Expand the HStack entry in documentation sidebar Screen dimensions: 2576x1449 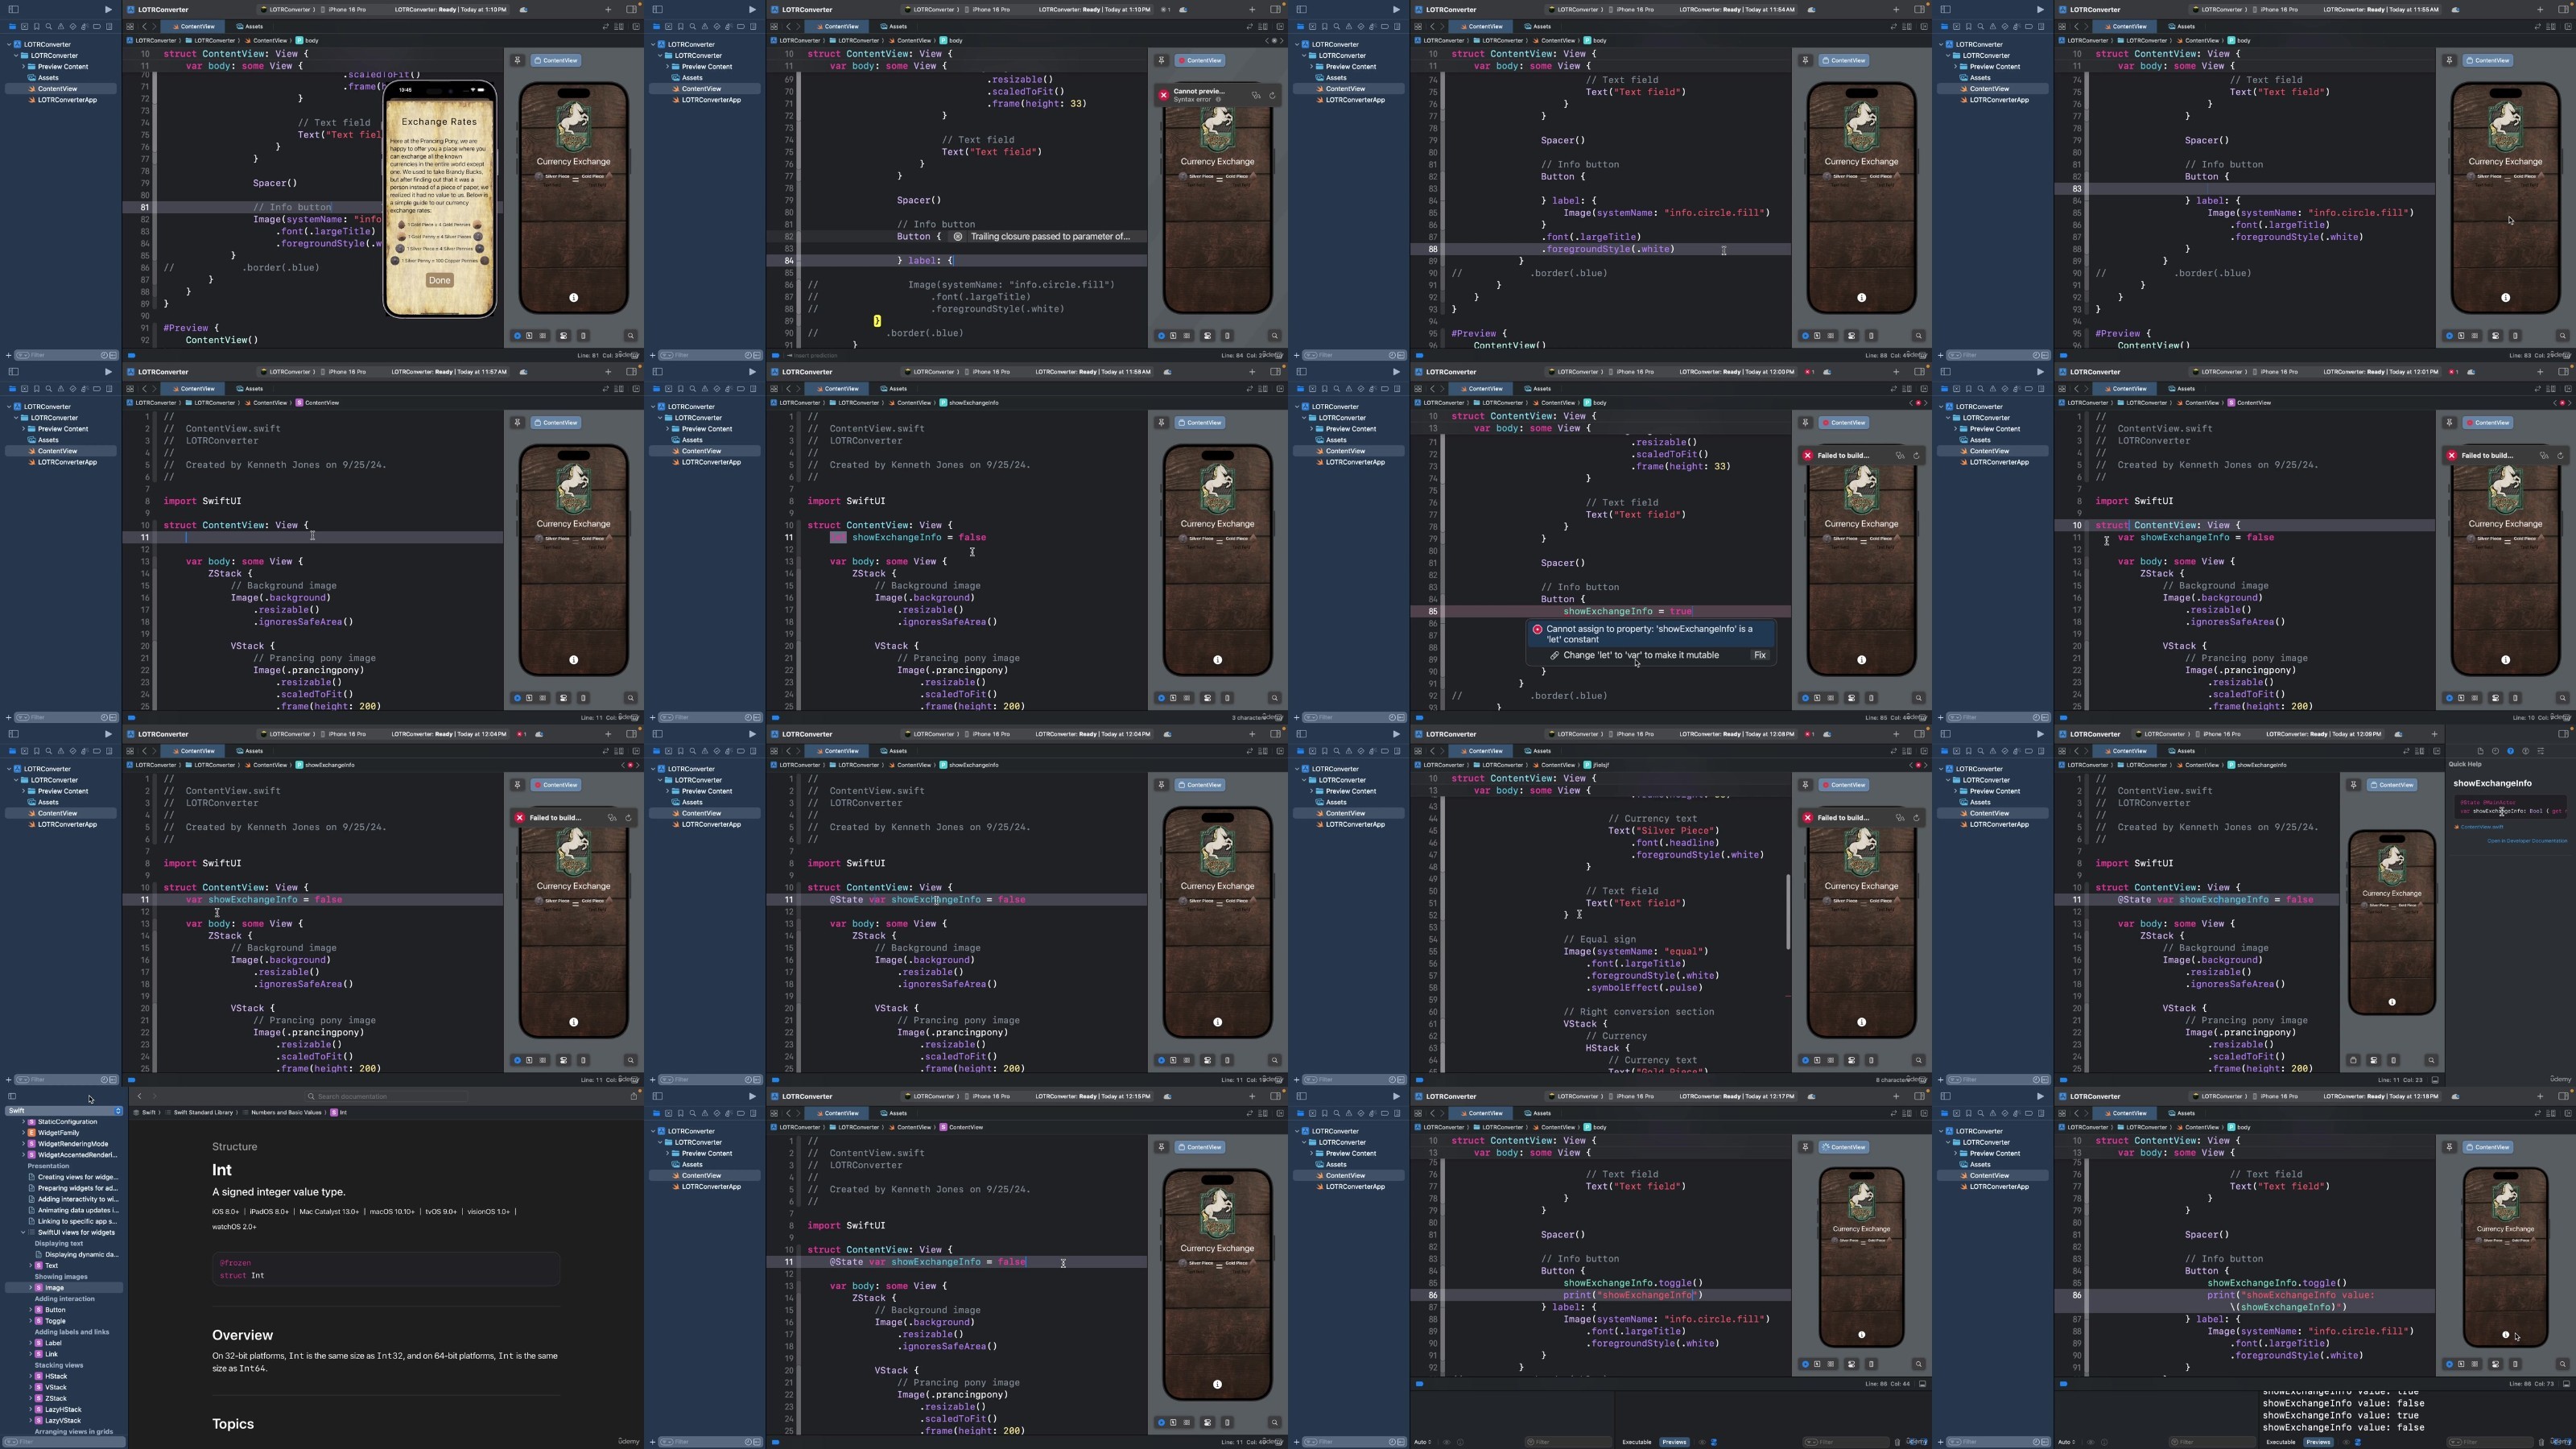tap(31, 1376)
